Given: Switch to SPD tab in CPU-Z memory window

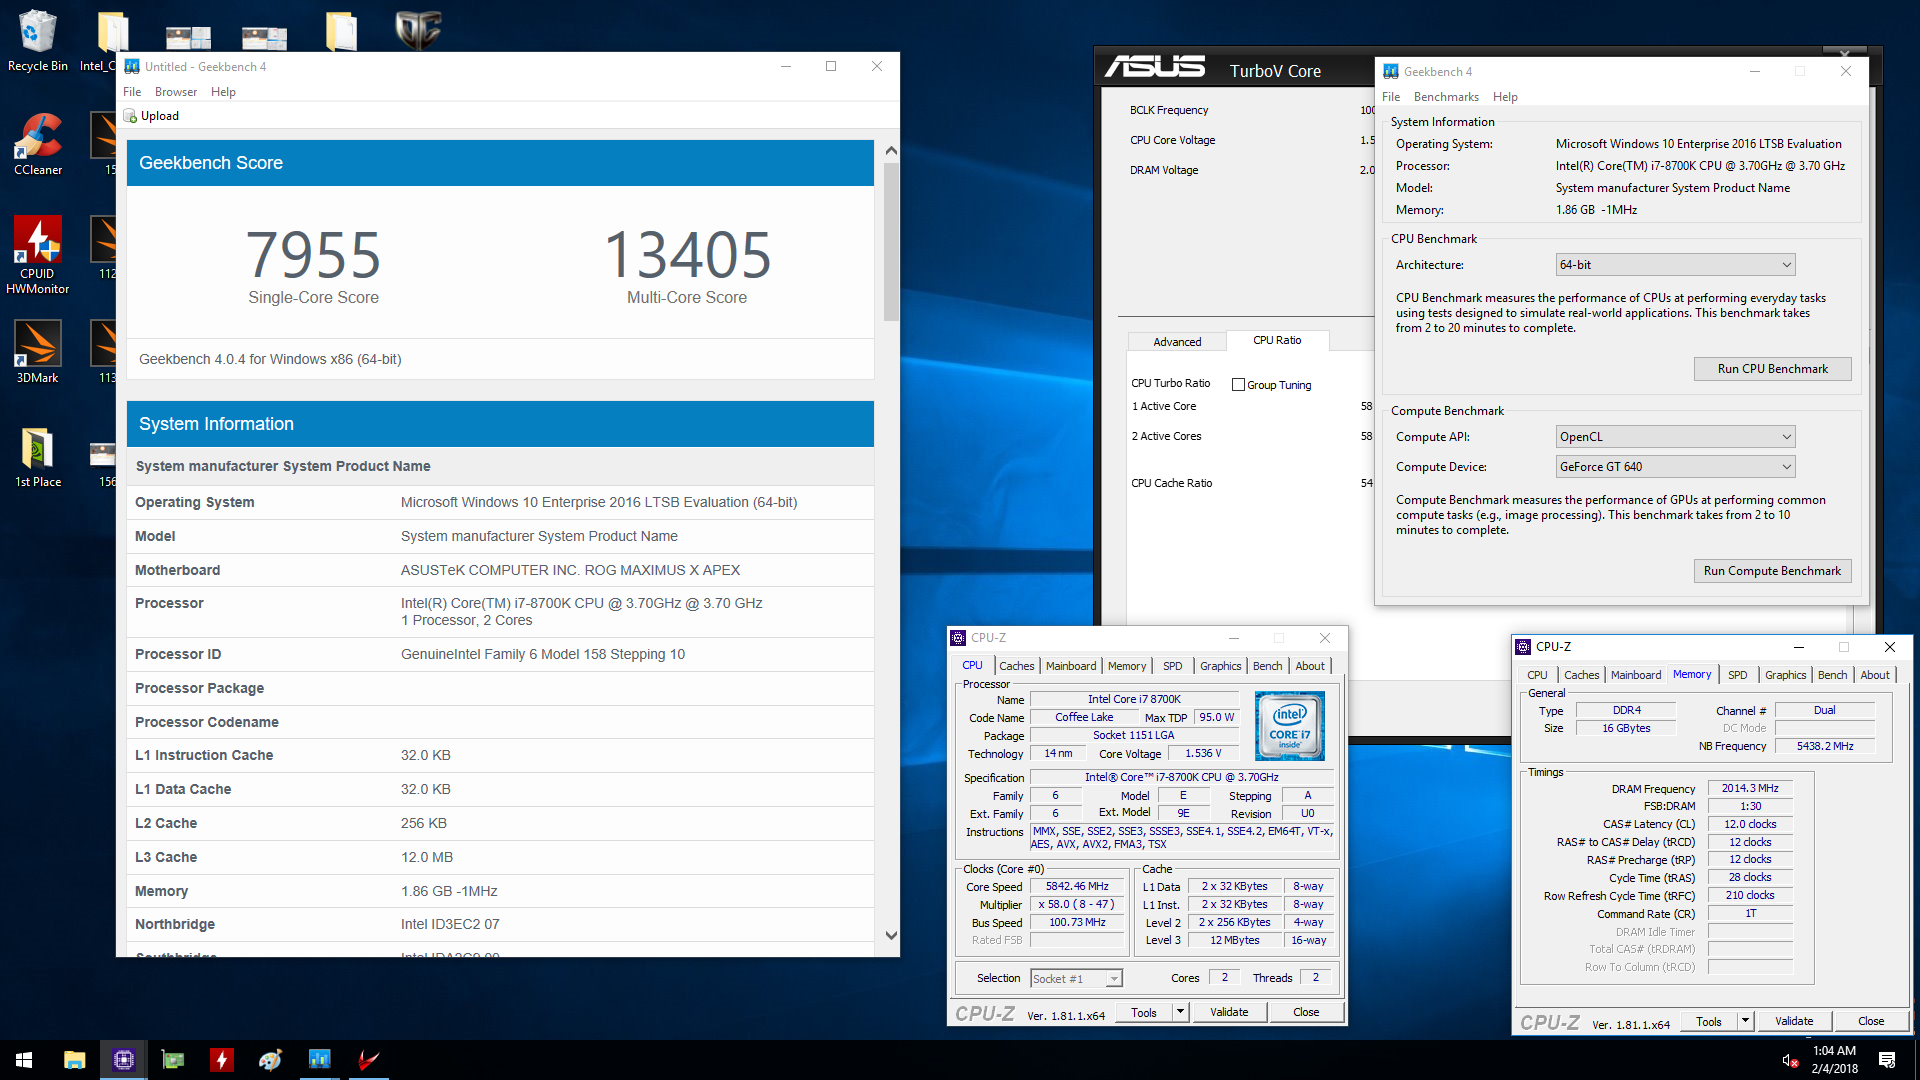Looking at the screenshot, I should click(x=1738, y=675).
